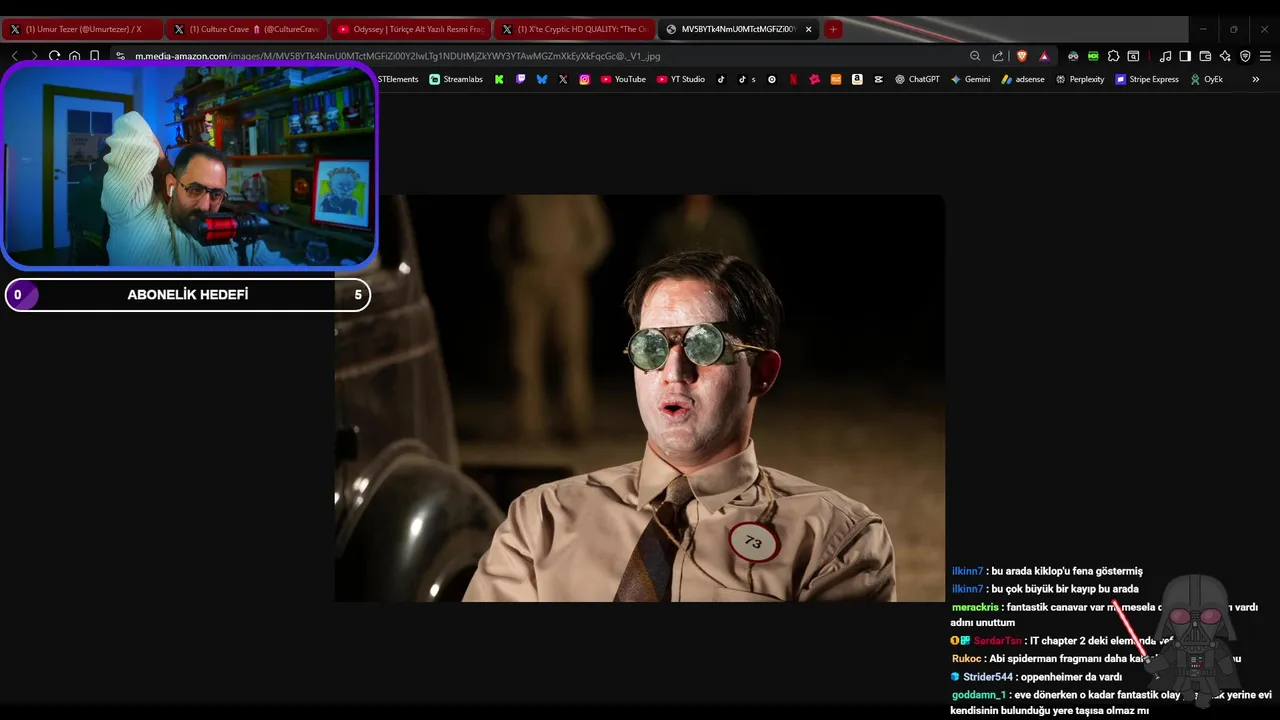The width and height of the screenshot is (1280, 720).
Task: Click the webcam overlay of the streamer
Action: tap(189, 165)
